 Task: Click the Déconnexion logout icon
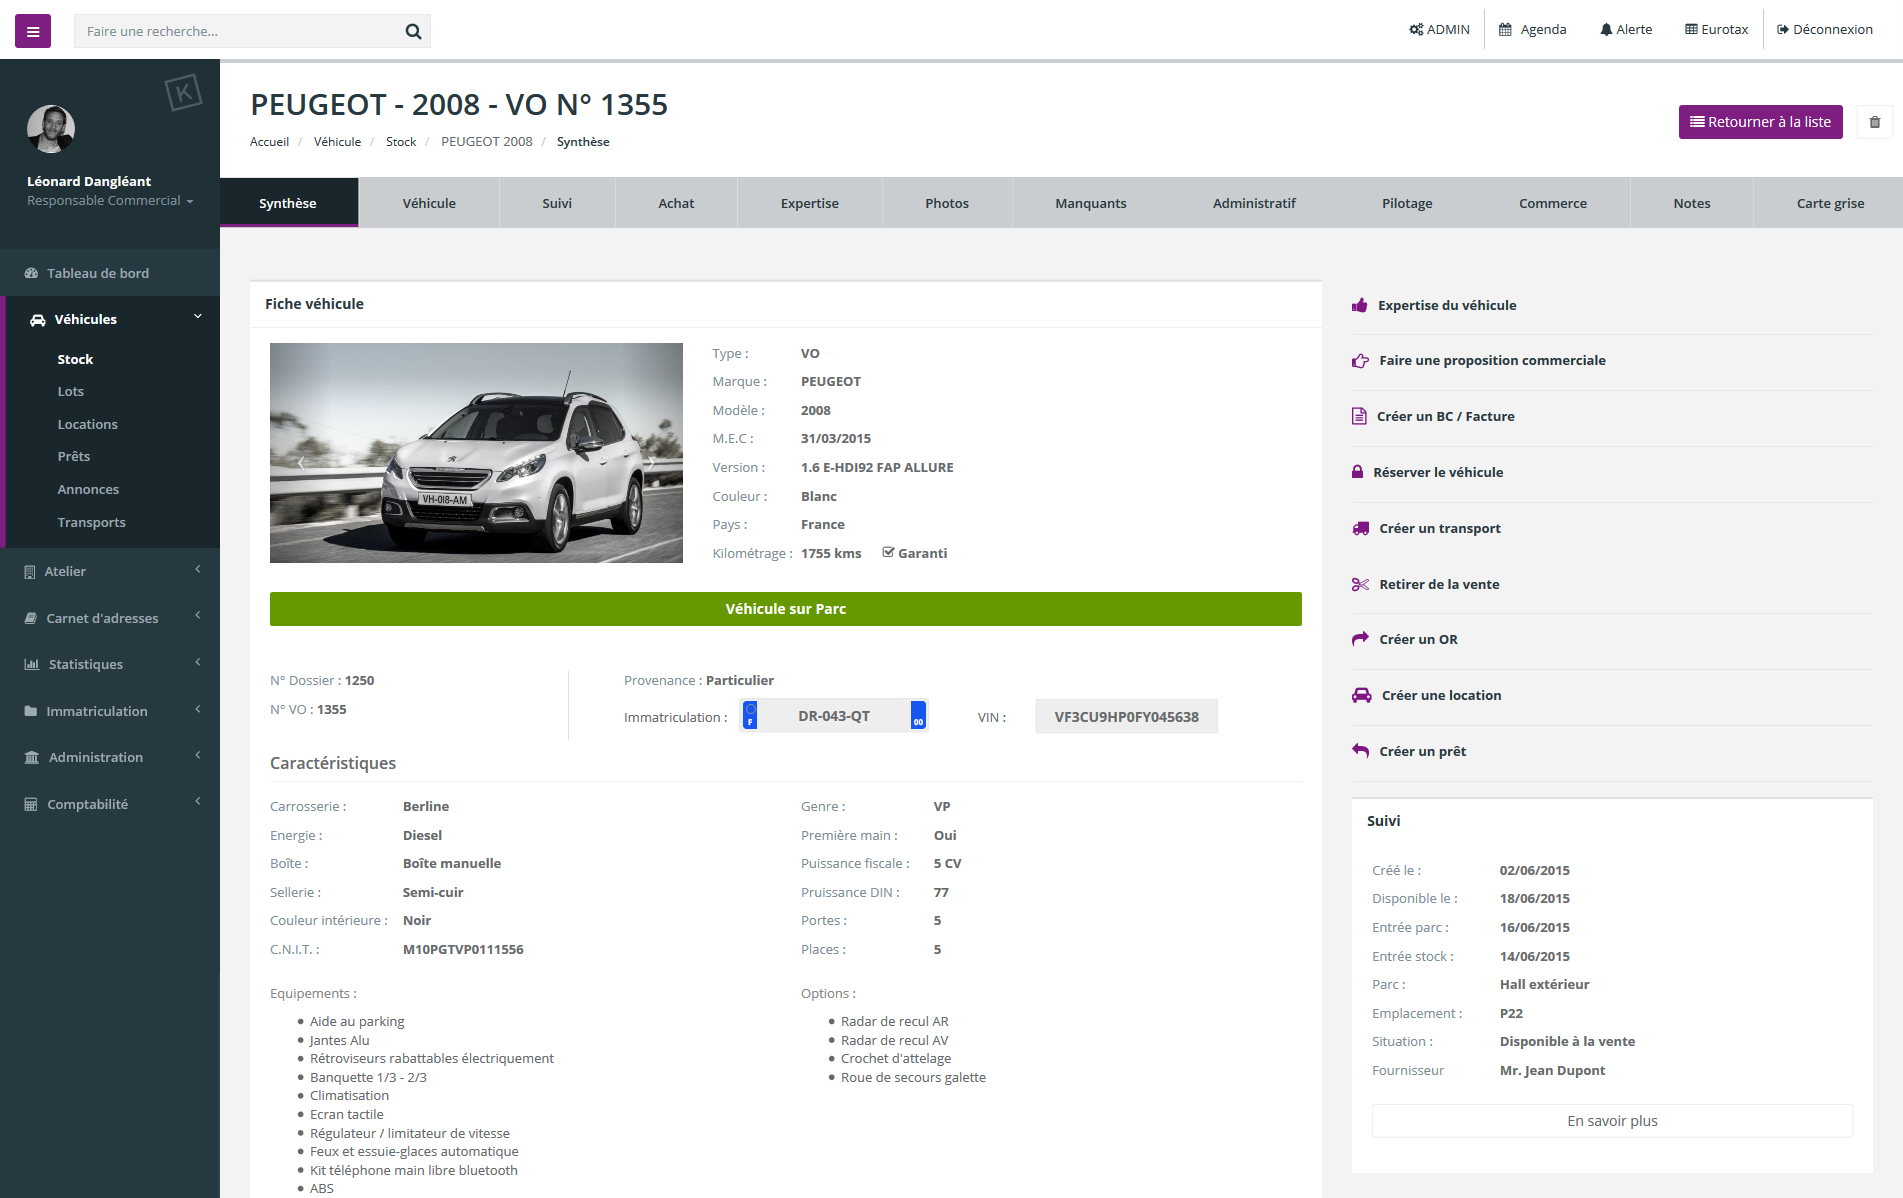[1782, 29]
